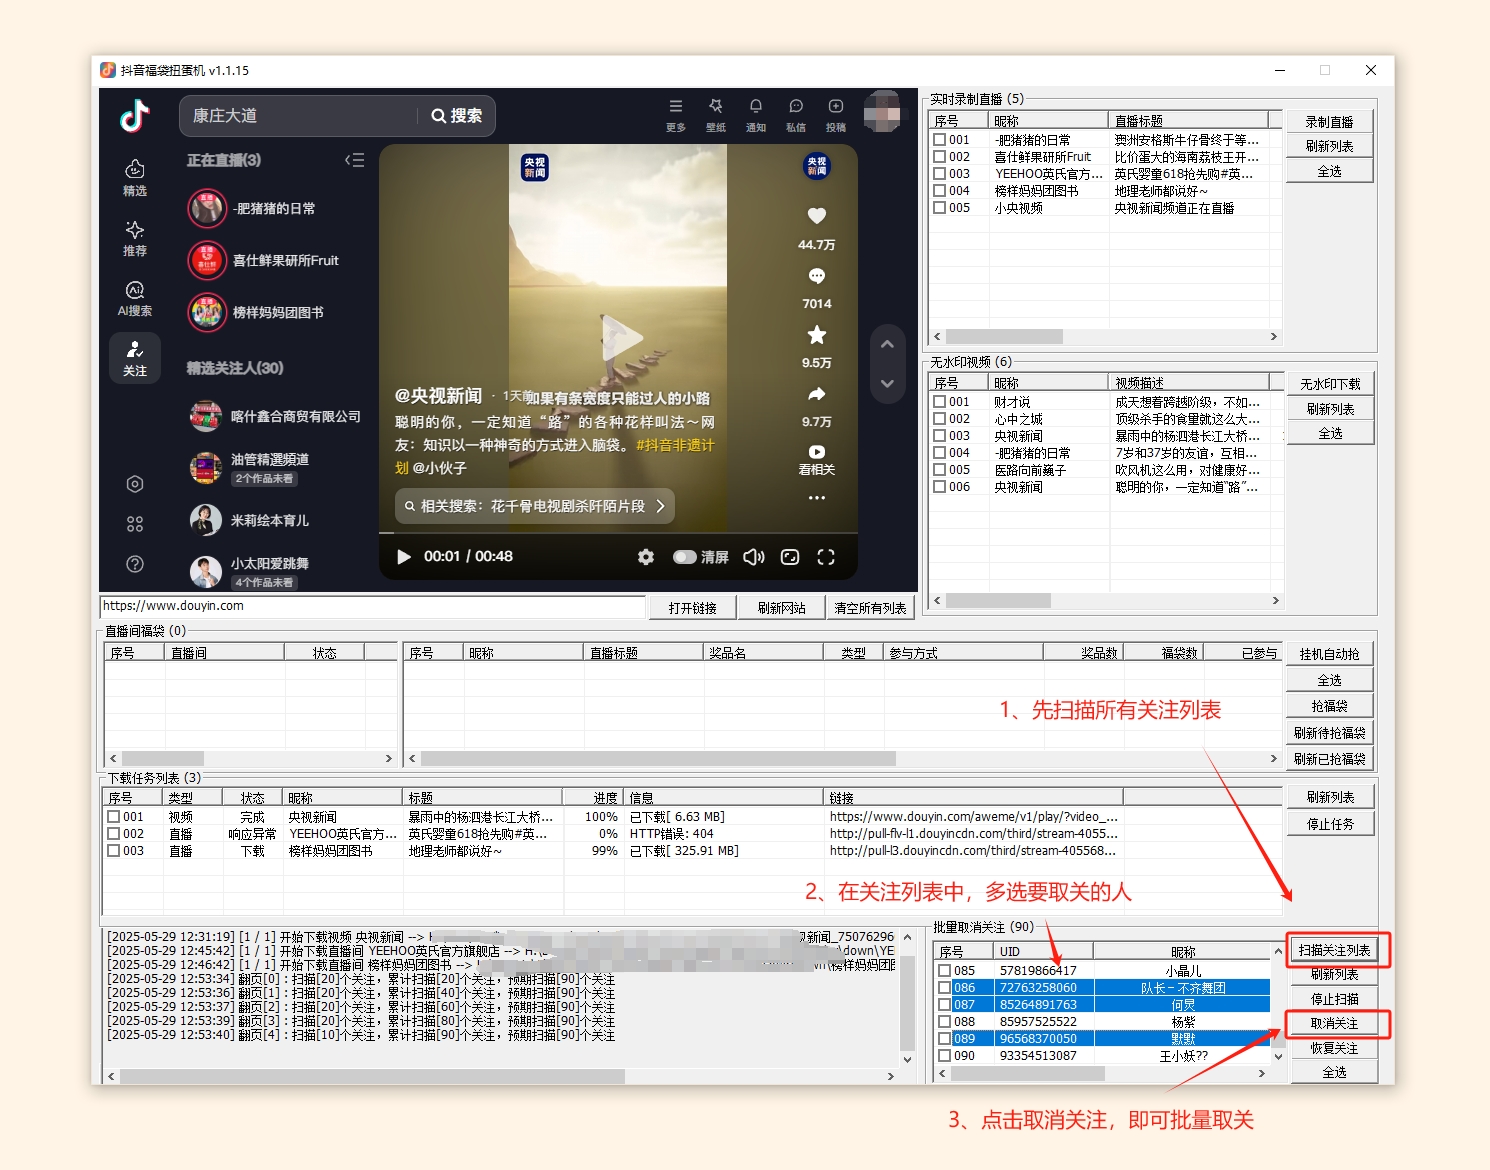Collapse the 正在直播 list with the arrow

[354, 160]
